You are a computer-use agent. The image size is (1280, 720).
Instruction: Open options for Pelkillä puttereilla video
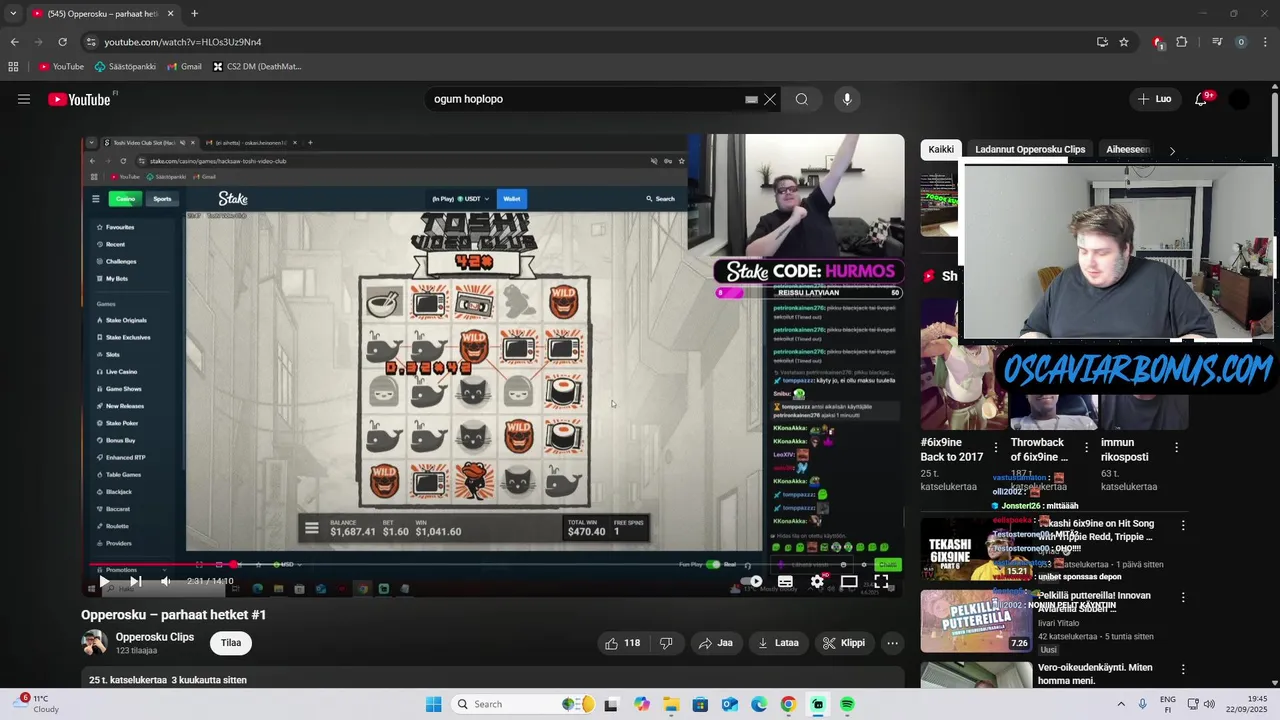[x=1183, y=597]
